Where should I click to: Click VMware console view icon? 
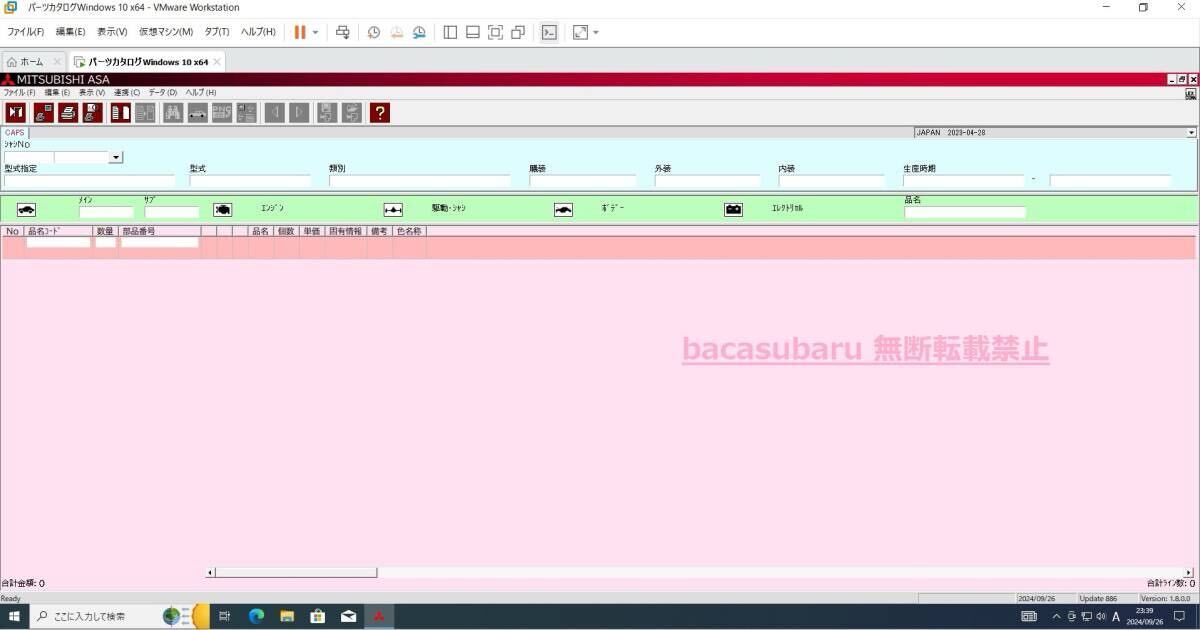(x=549, y=32)
